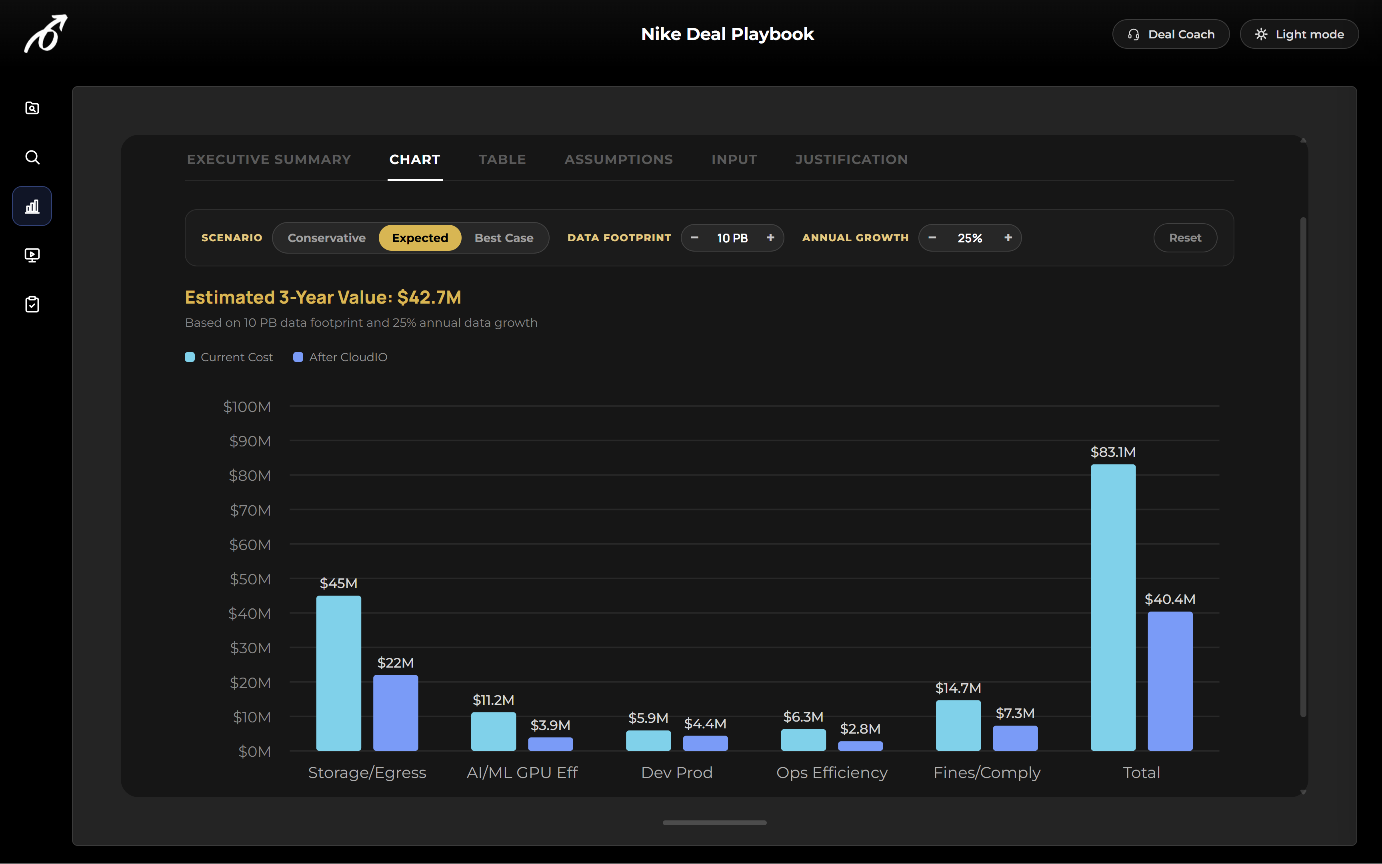The image size is (1382, 864).
Task: Click the 10 PB data footprint value
Action: [732, 238]
